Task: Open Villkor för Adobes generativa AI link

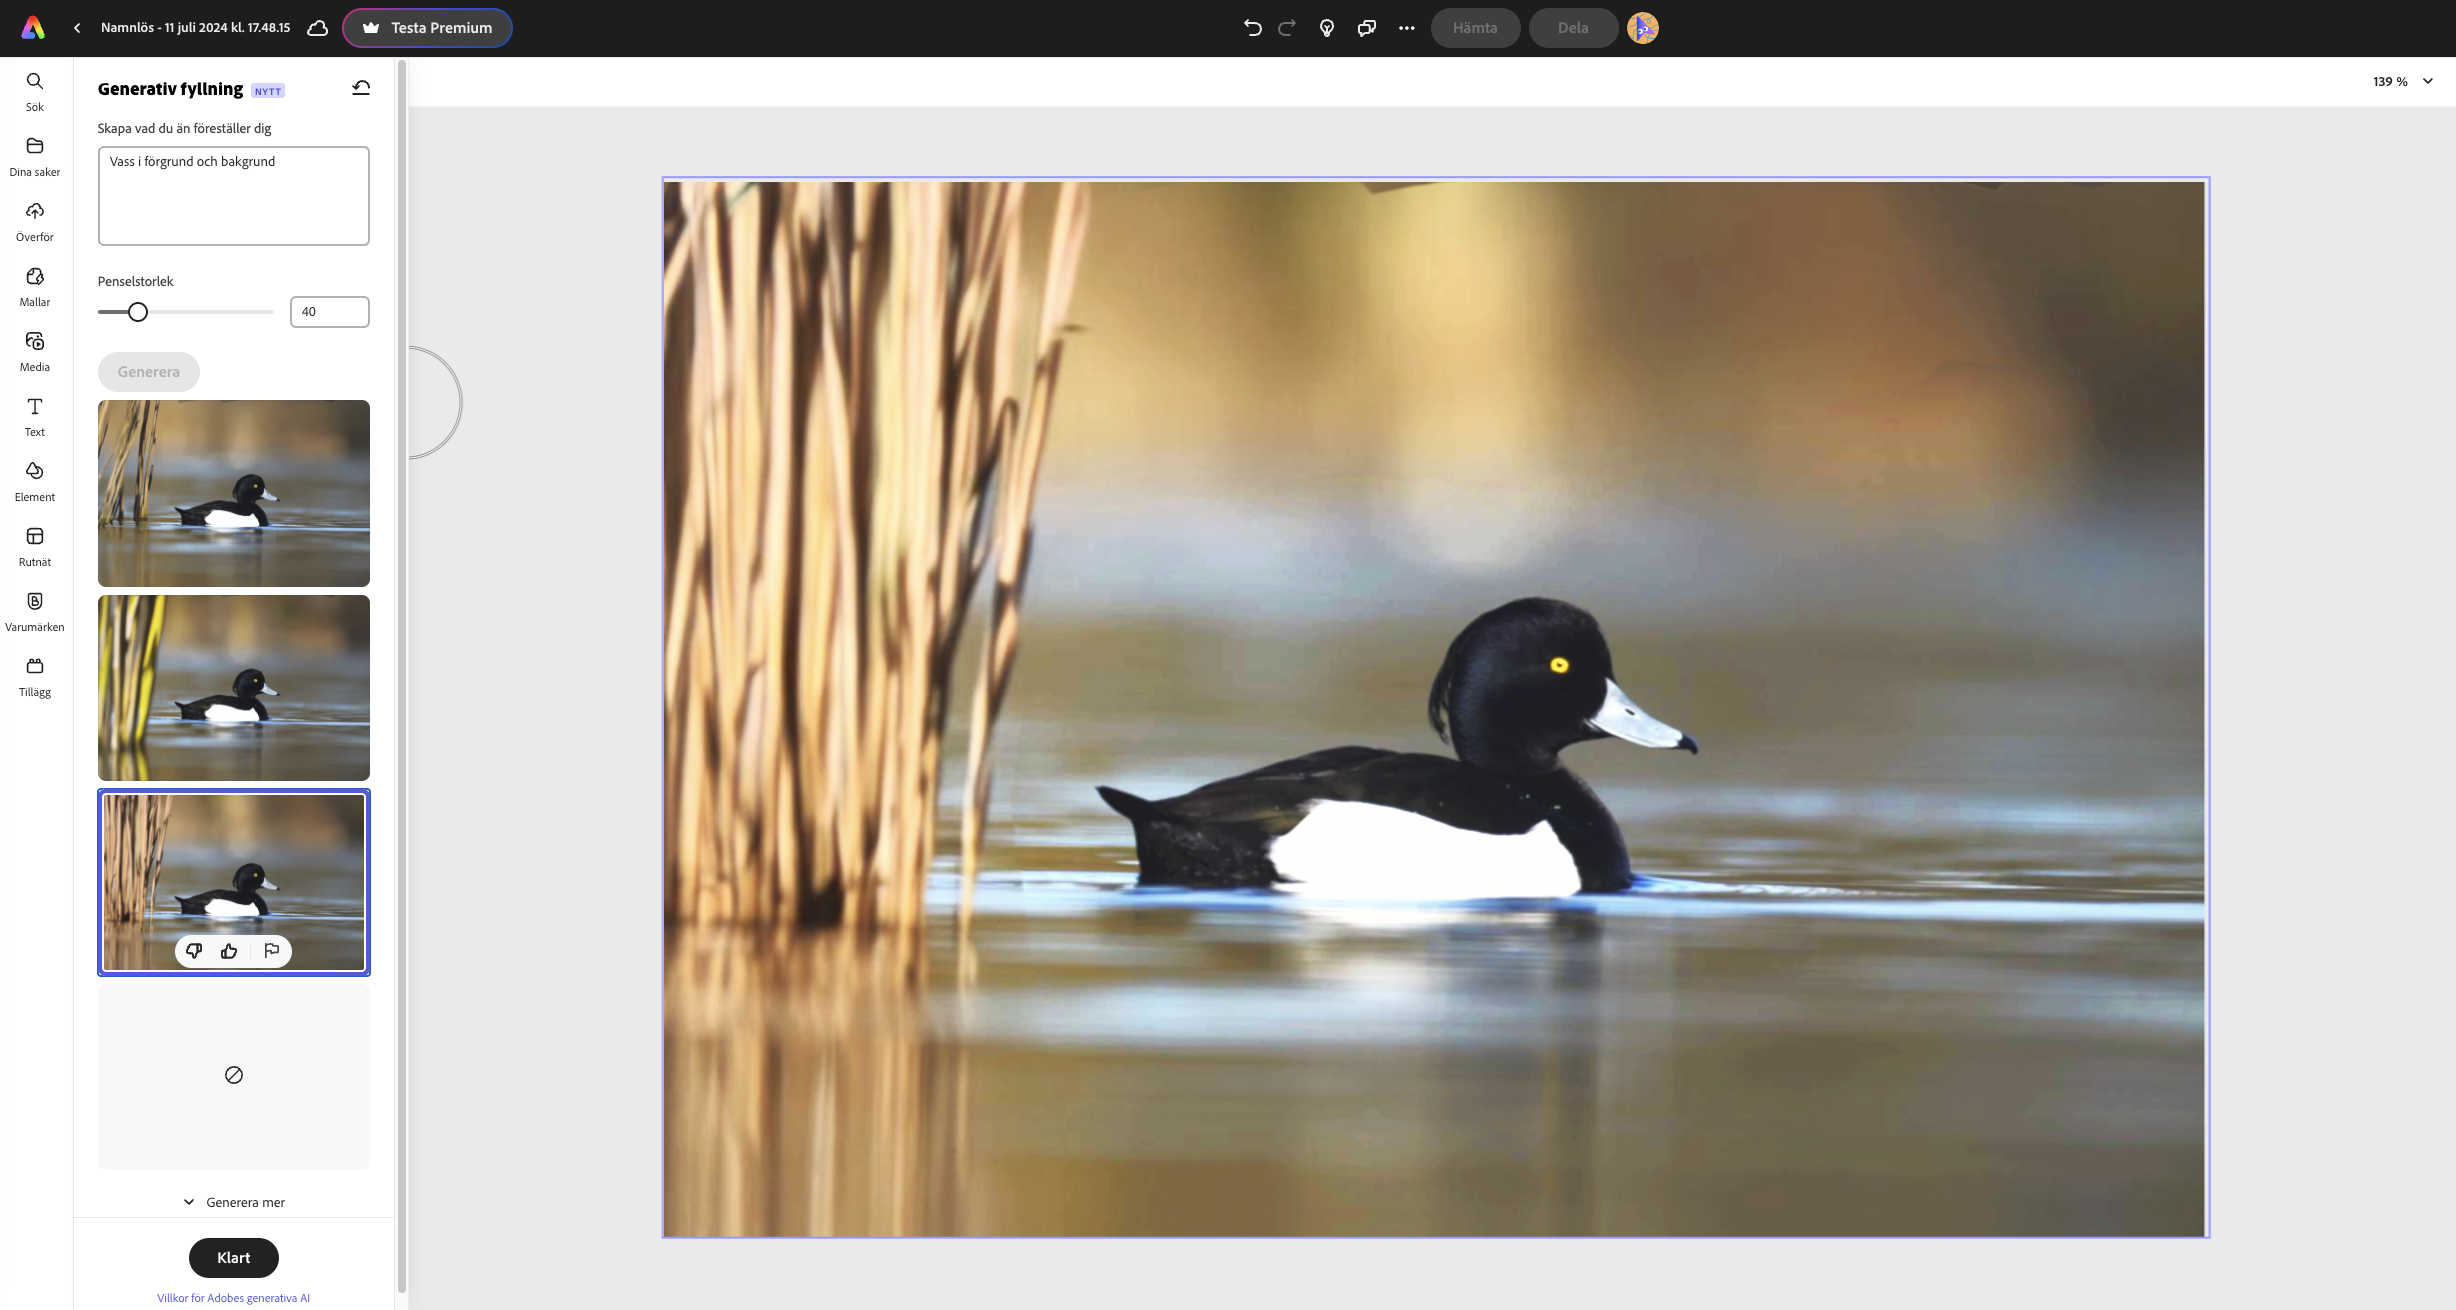Action: pyautogui.click(x=233, y=1298)
